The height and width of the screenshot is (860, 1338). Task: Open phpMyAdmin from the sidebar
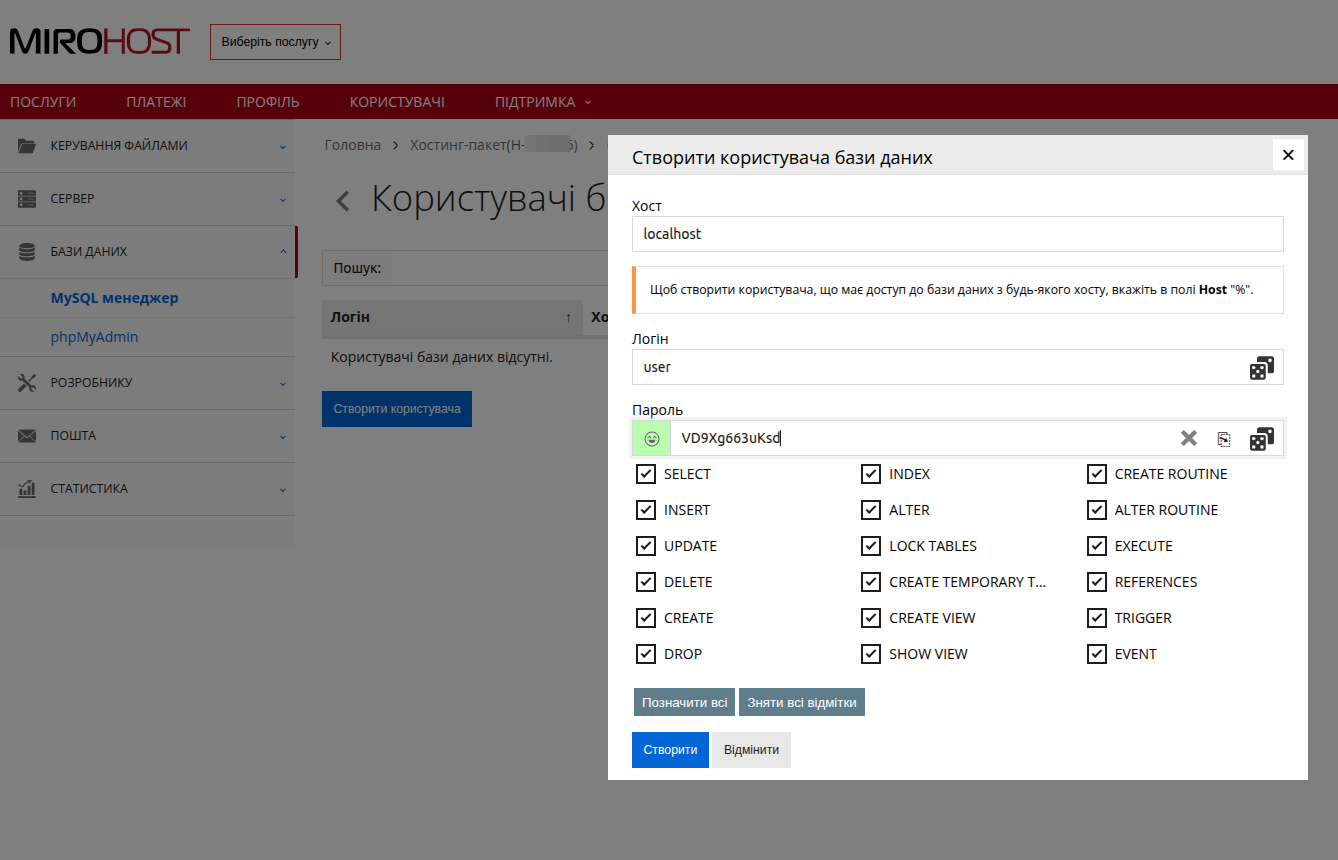(94, 337)
